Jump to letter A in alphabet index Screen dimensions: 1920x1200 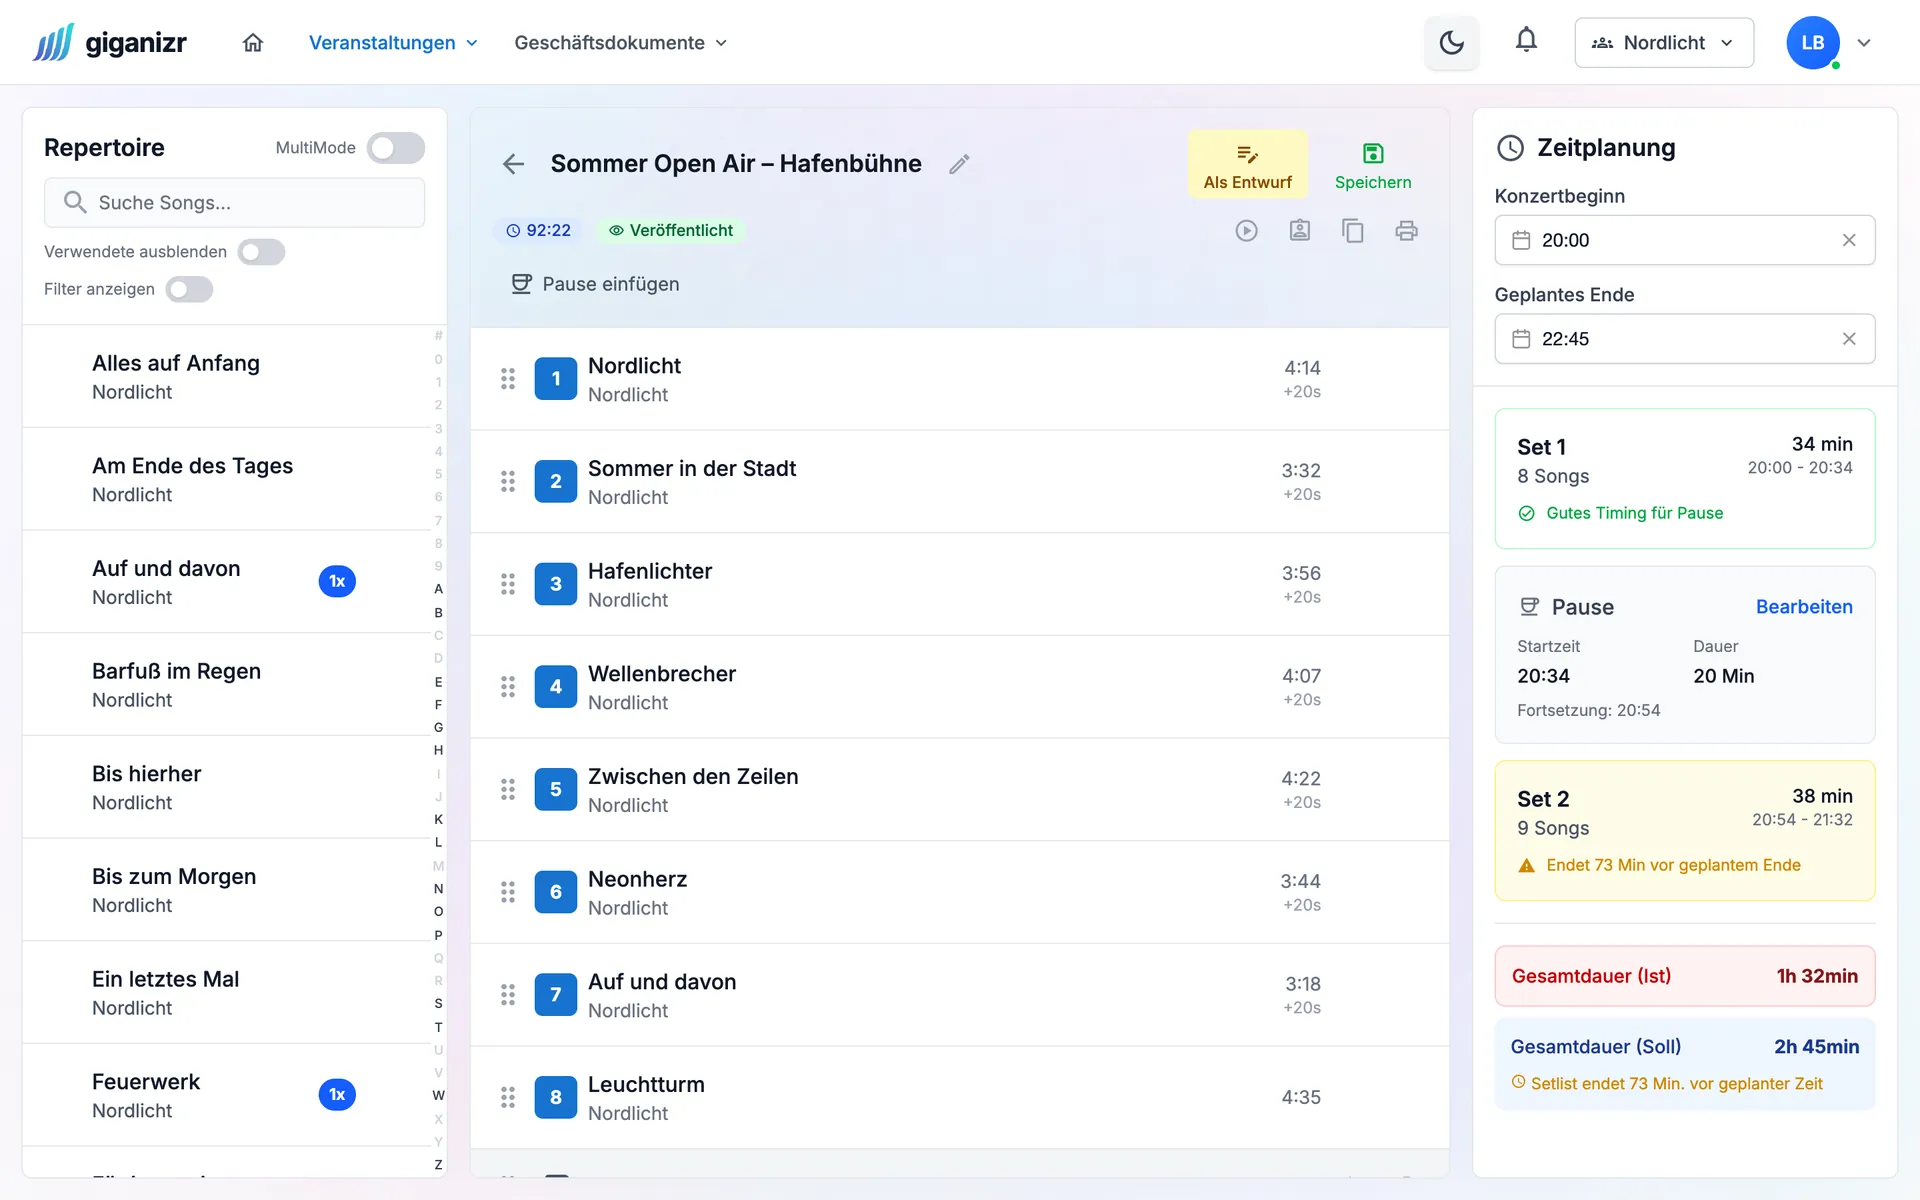tap(438, 589)
